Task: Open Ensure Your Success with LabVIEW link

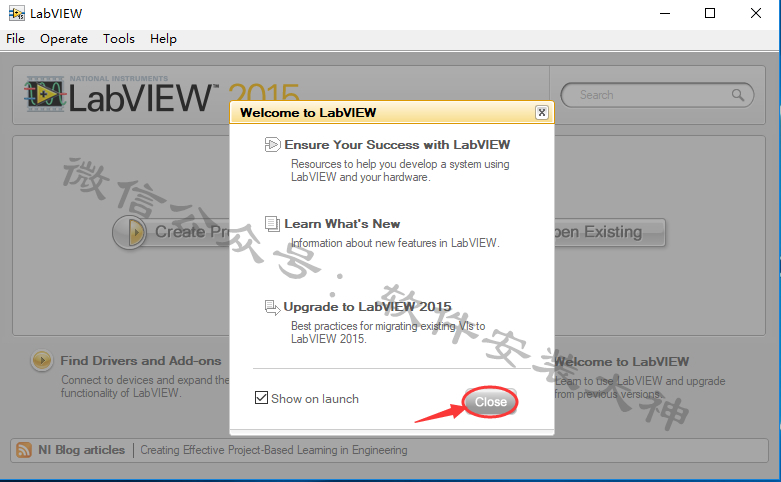Action: pos(397,145)
